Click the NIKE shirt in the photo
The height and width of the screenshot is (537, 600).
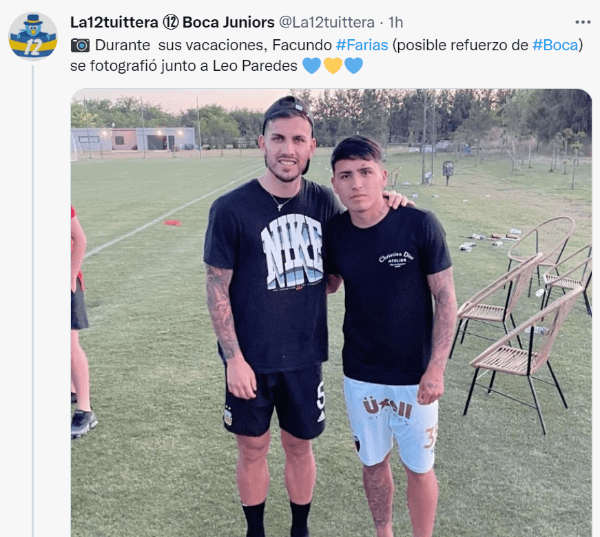[270, 276]
